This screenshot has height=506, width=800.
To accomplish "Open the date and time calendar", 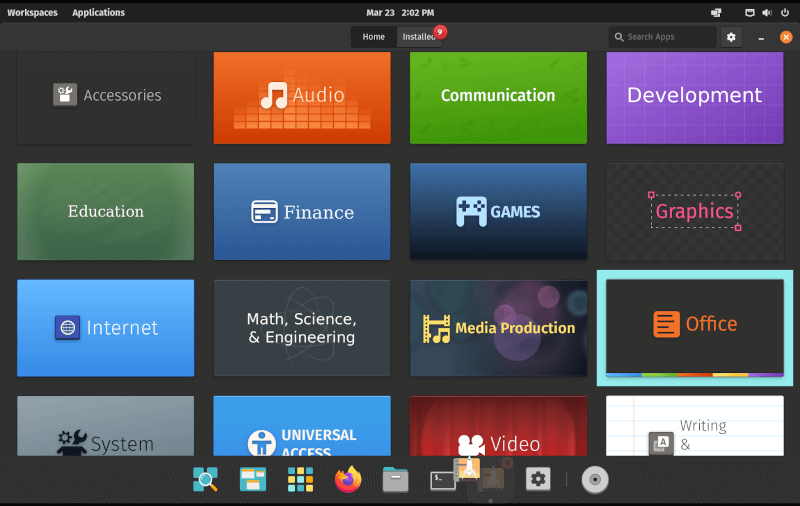I will tap(400, 13).
